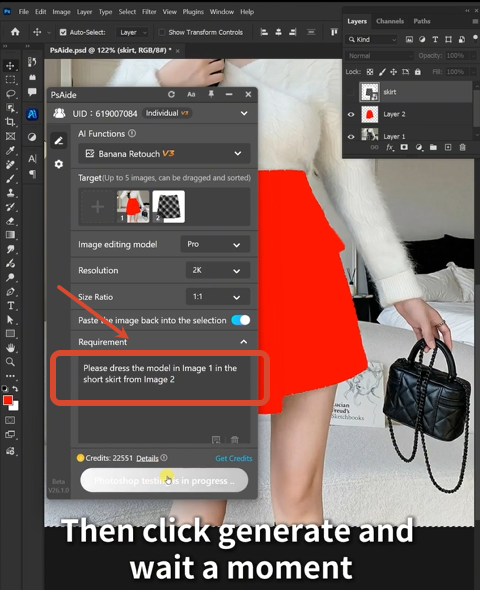This screenshot has height=590, width=480.
Task: Open the Banana Retouch function dropdown
Action: (x=164, y=154)
